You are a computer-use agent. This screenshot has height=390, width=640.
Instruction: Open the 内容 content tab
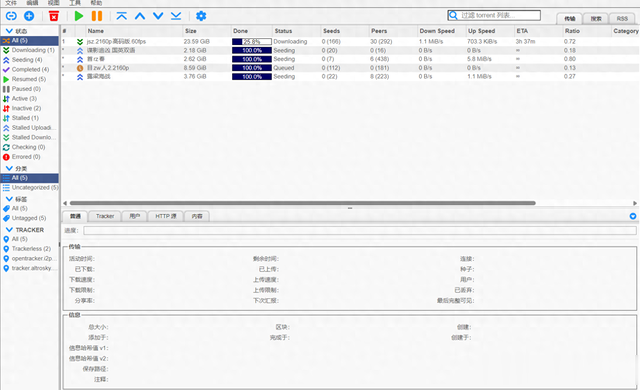[197, 216]
